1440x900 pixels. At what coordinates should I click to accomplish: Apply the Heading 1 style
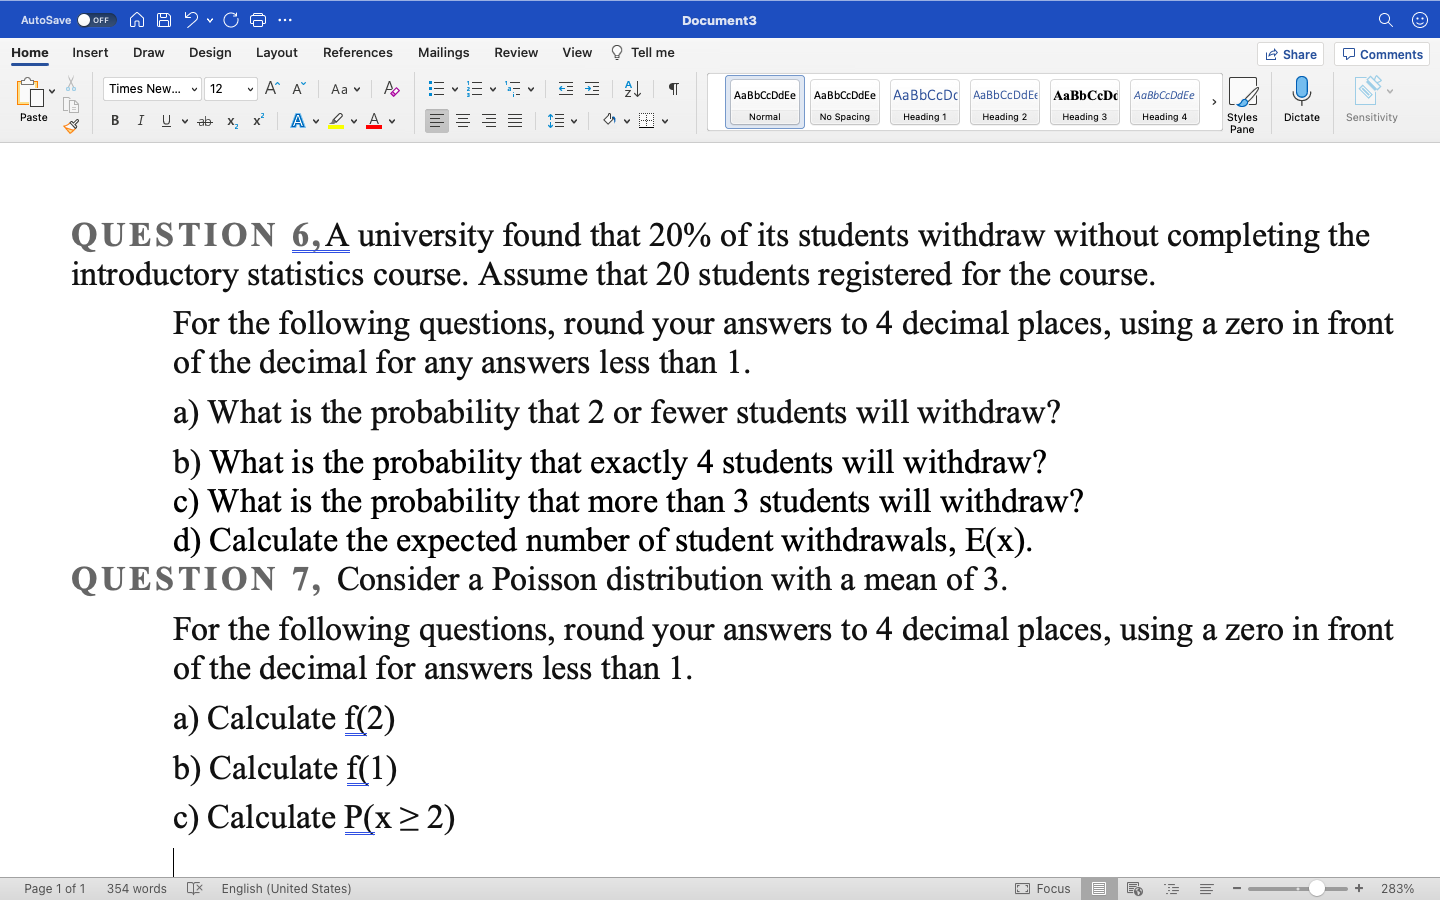tap(925, 102)
